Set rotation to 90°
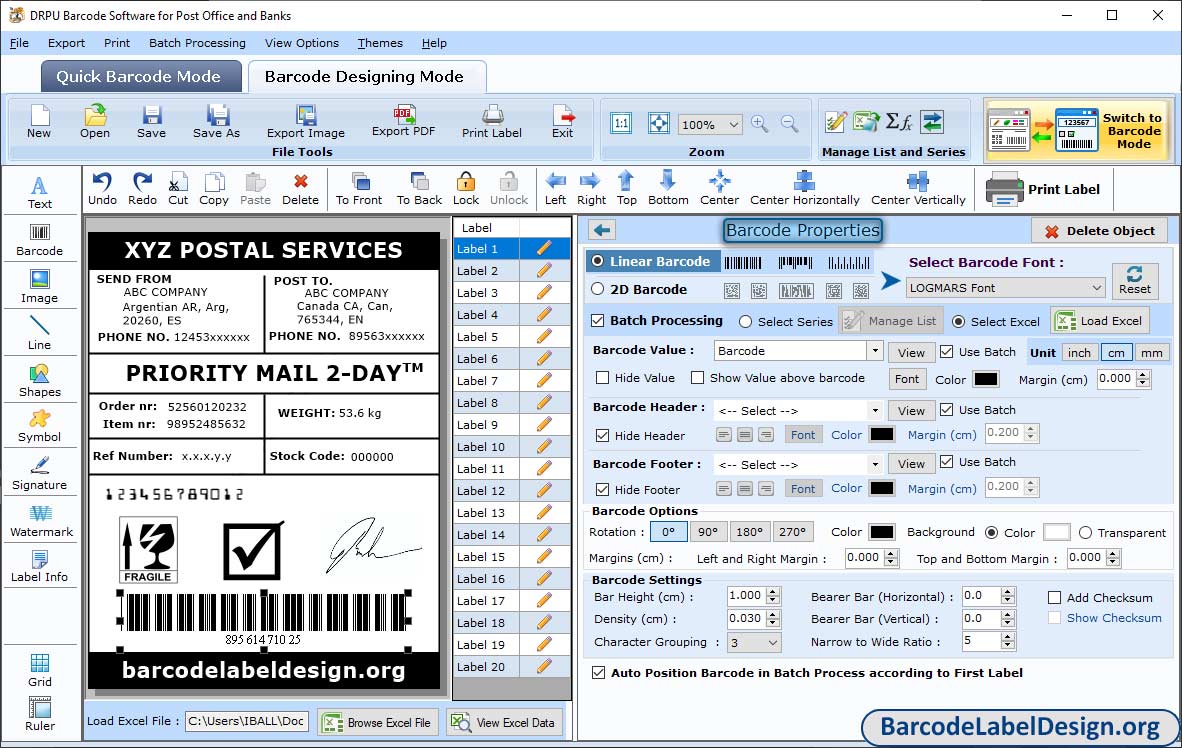 tap(707, 532)
